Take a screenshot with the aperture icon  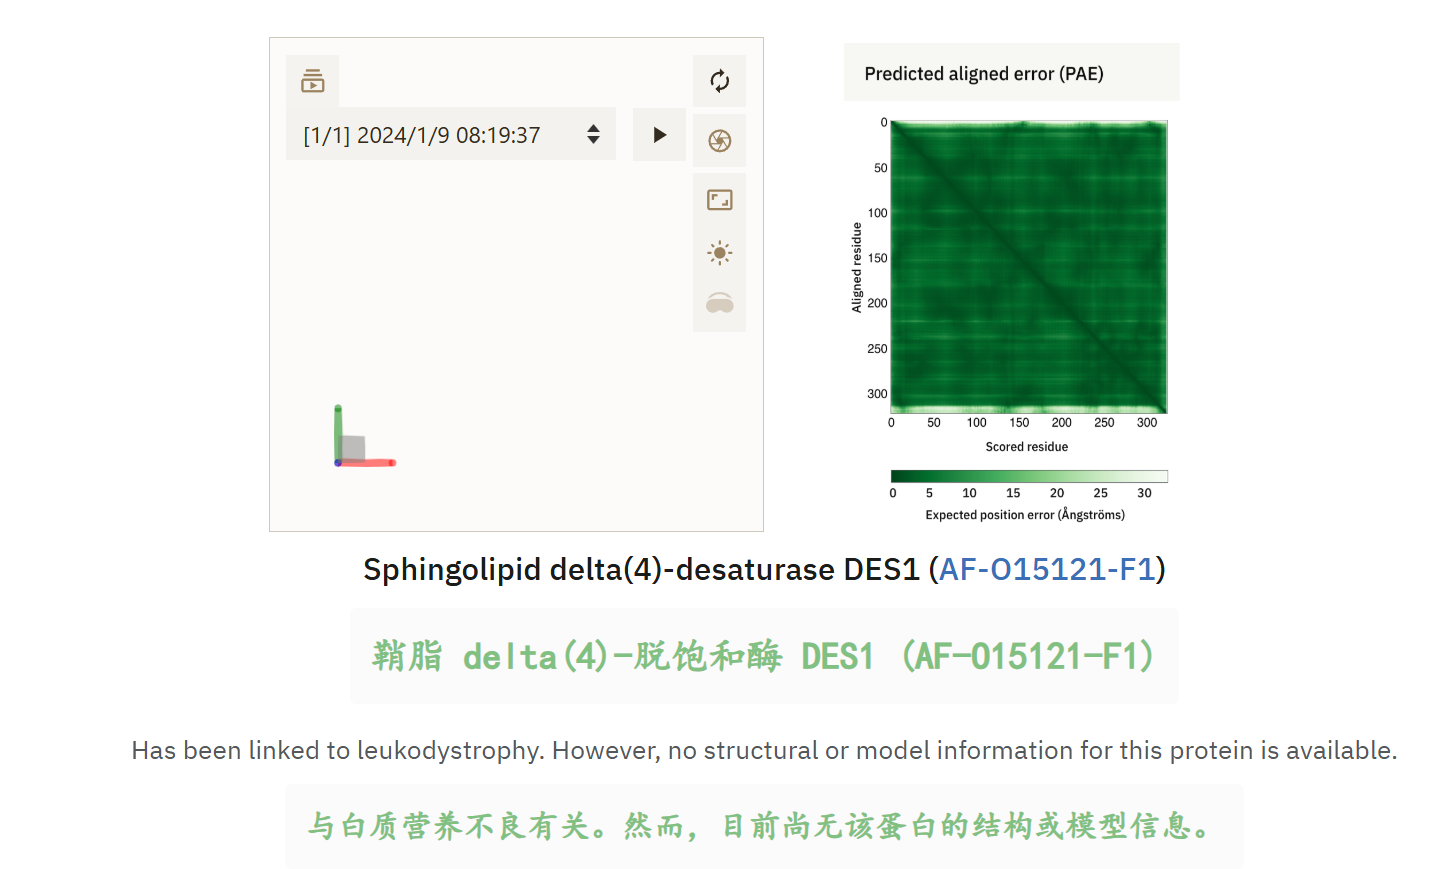tap(719, 141)
